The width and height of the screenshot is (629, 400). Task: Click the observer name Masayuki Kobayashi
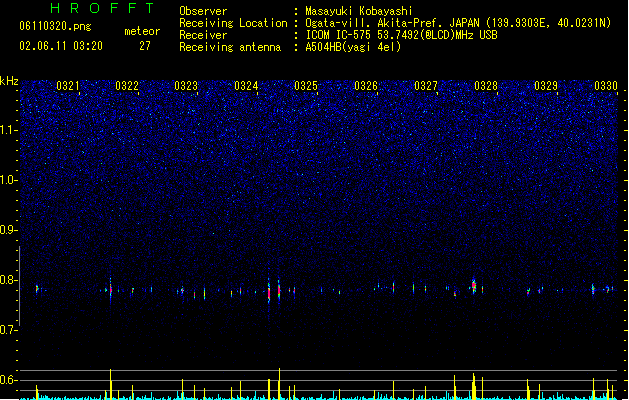point(359,11)
